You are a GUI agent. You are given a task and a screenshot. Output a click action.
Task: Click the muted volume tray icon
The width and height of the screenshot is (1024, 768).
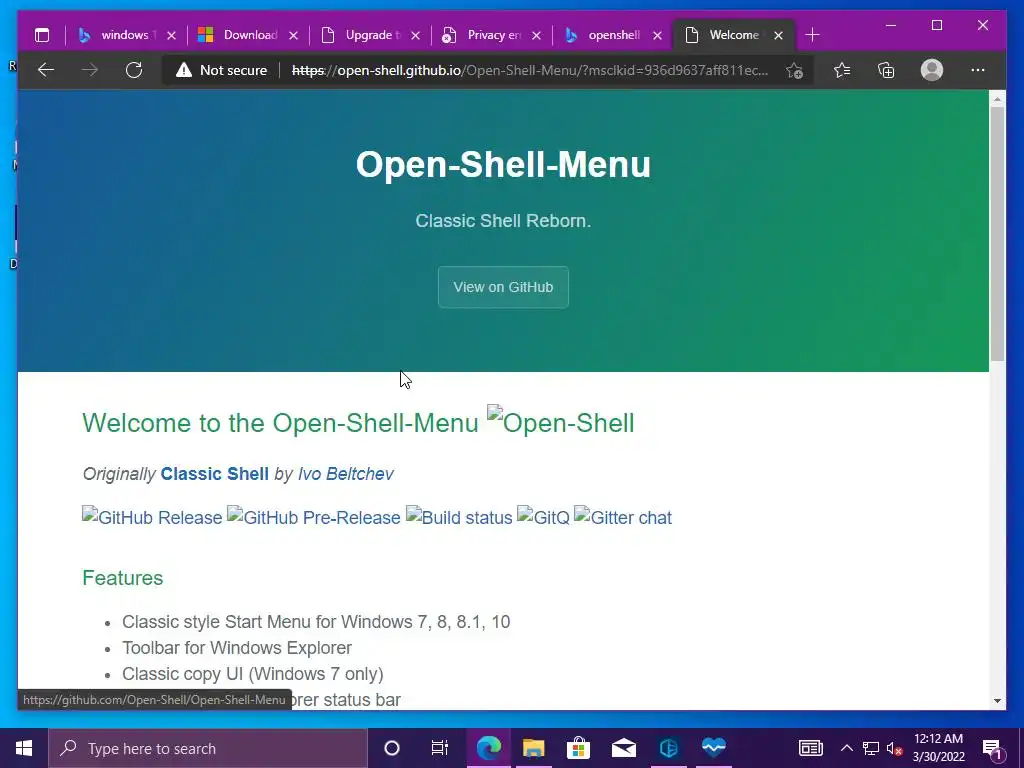tap(894, 748)
